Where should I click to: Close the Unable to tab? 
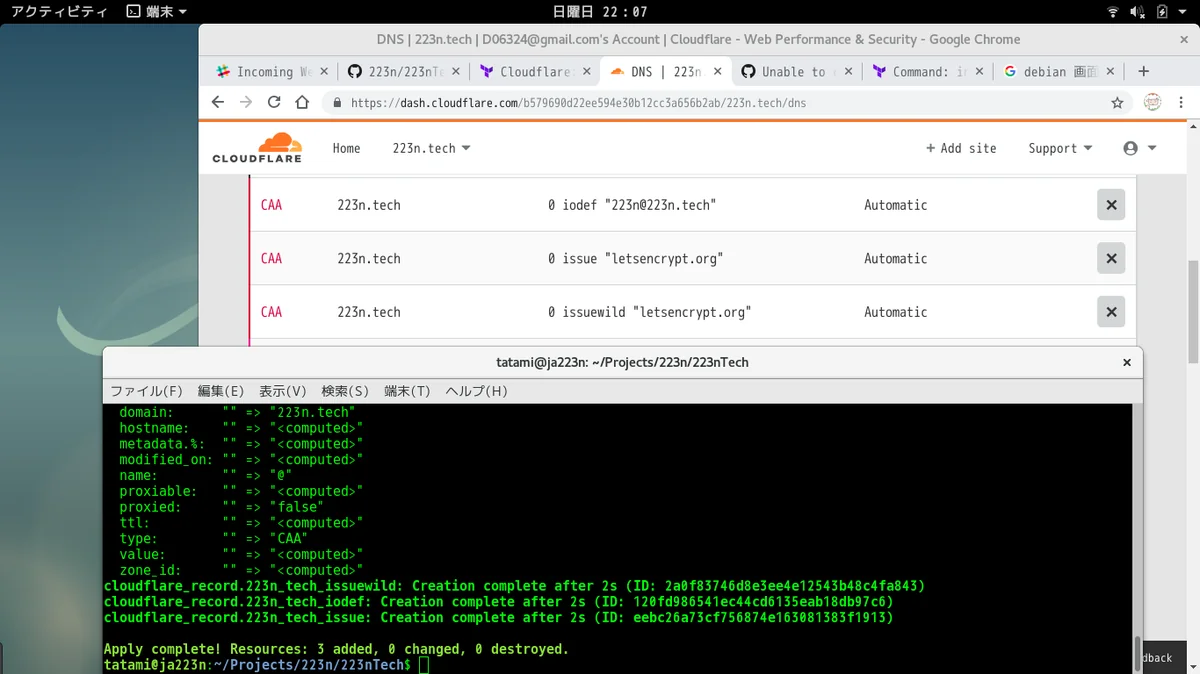(849, 72)
